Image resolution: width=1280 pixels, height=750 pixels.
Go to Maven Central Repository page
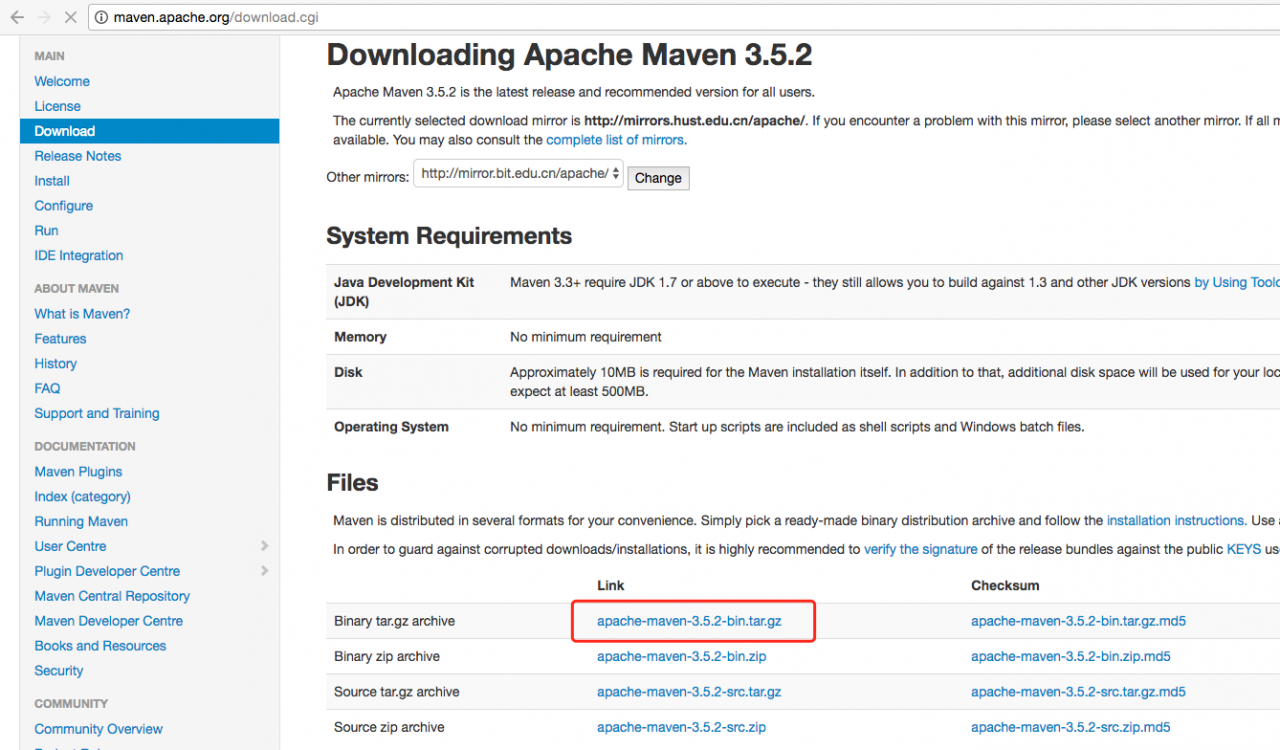point(112,596)
